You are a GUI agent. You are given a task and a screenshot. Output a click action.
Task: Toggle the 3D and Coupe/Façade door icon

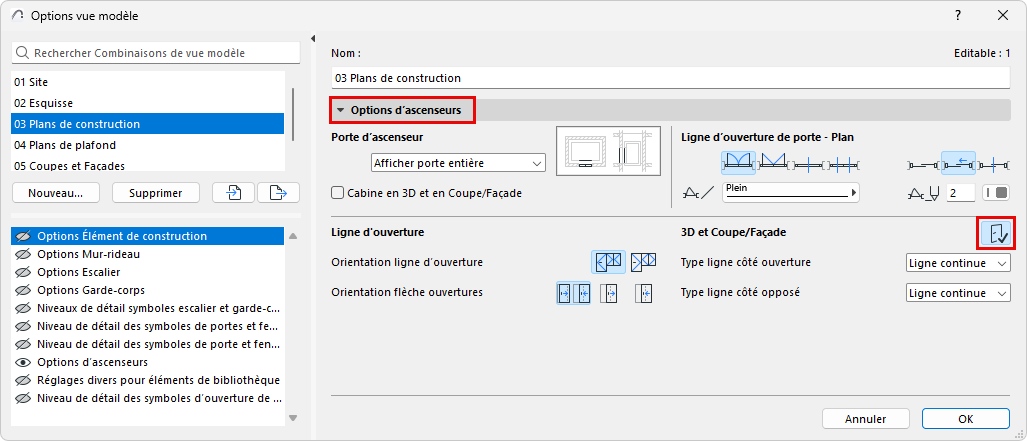(997, 233)
